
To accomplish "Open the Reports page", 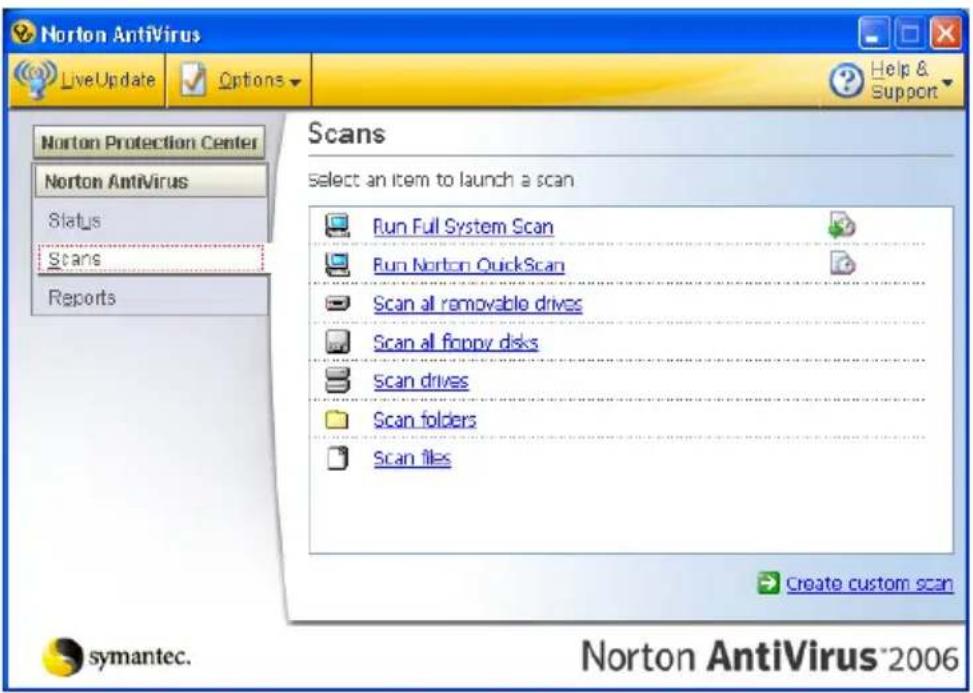I will pyautogui.click(x=82, y=298).
